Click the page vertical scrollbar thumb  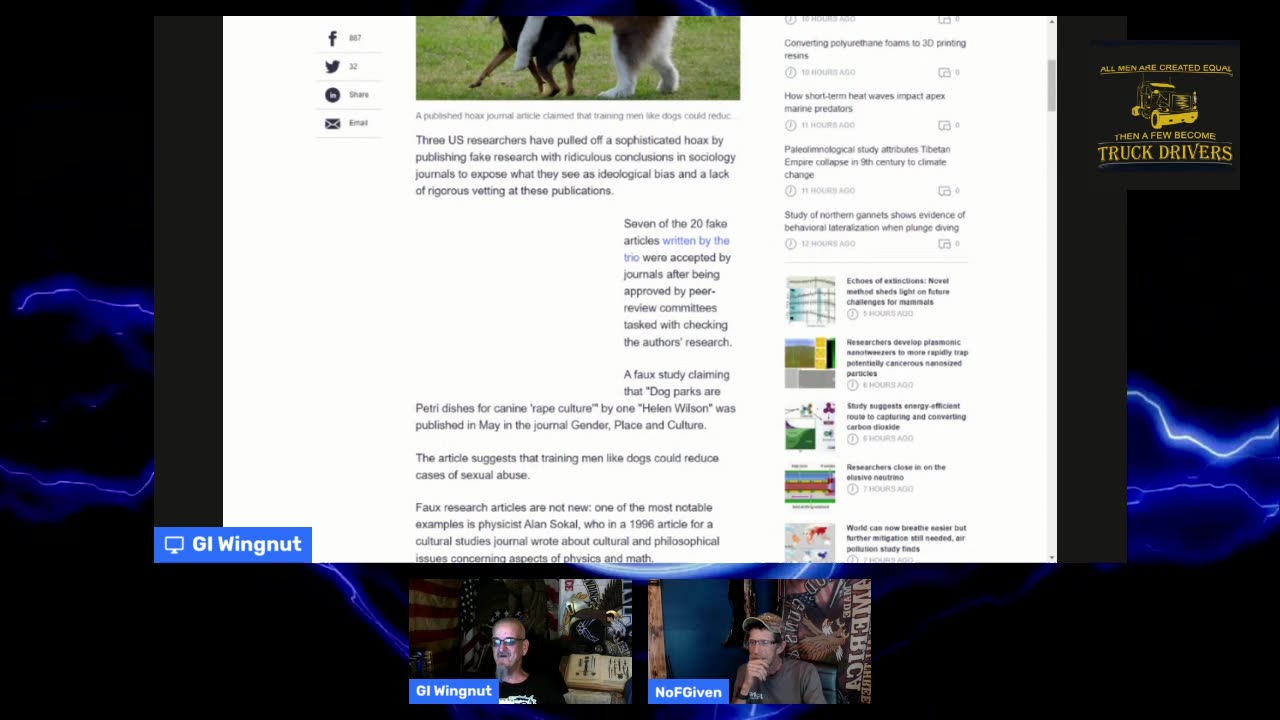pos(1051,85)
